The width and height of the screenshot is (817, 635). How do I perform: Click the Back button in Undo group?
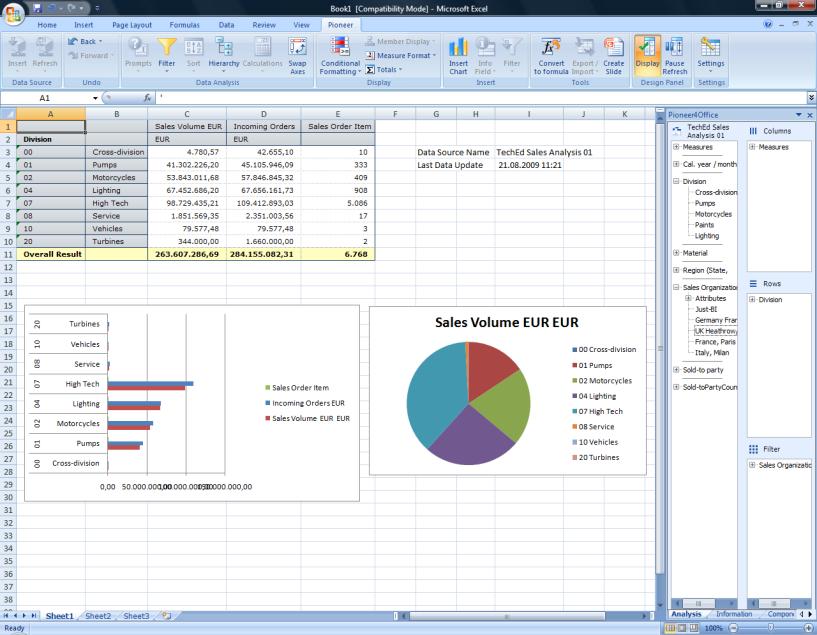click(85, 41)
